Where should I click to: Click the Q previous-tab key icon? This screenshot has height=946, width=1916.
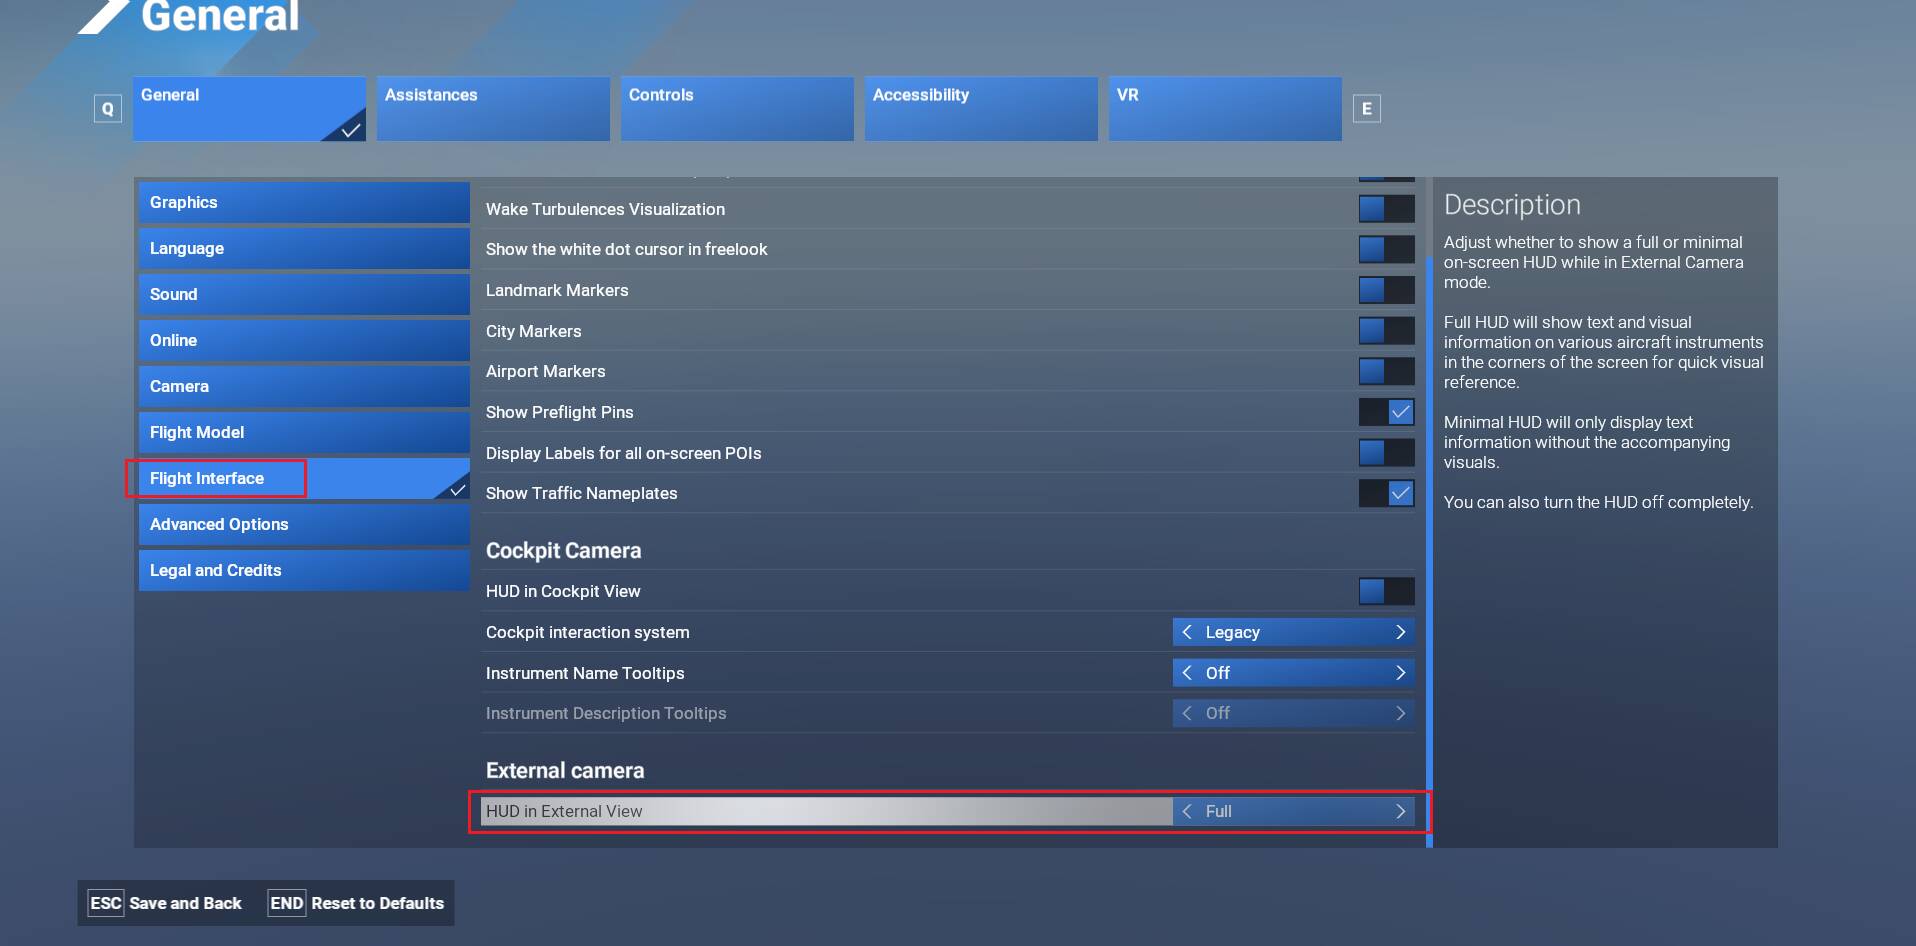(x=107, y=109)
